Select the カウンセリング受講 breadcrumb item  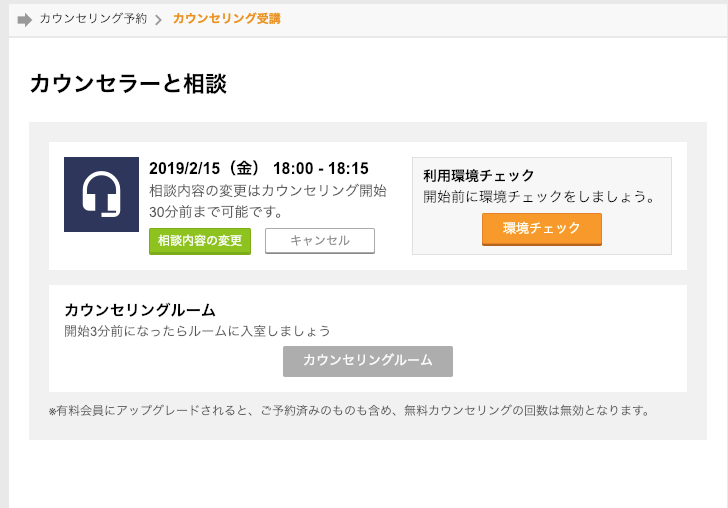coord(226,19)
